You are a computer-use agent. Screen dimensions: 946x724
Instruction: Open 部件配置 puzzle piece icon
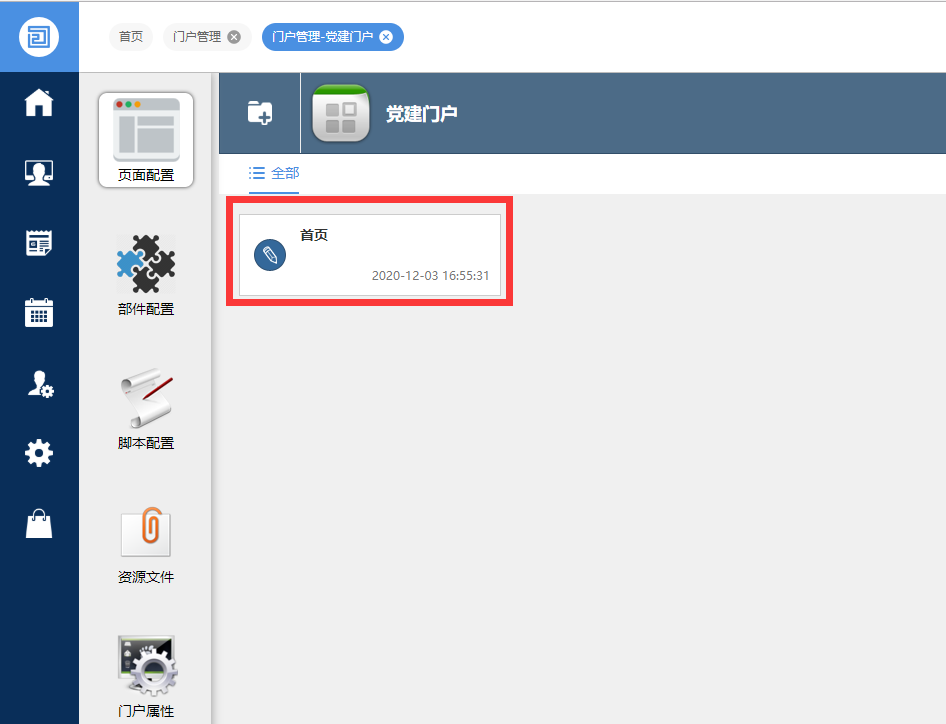146,274
